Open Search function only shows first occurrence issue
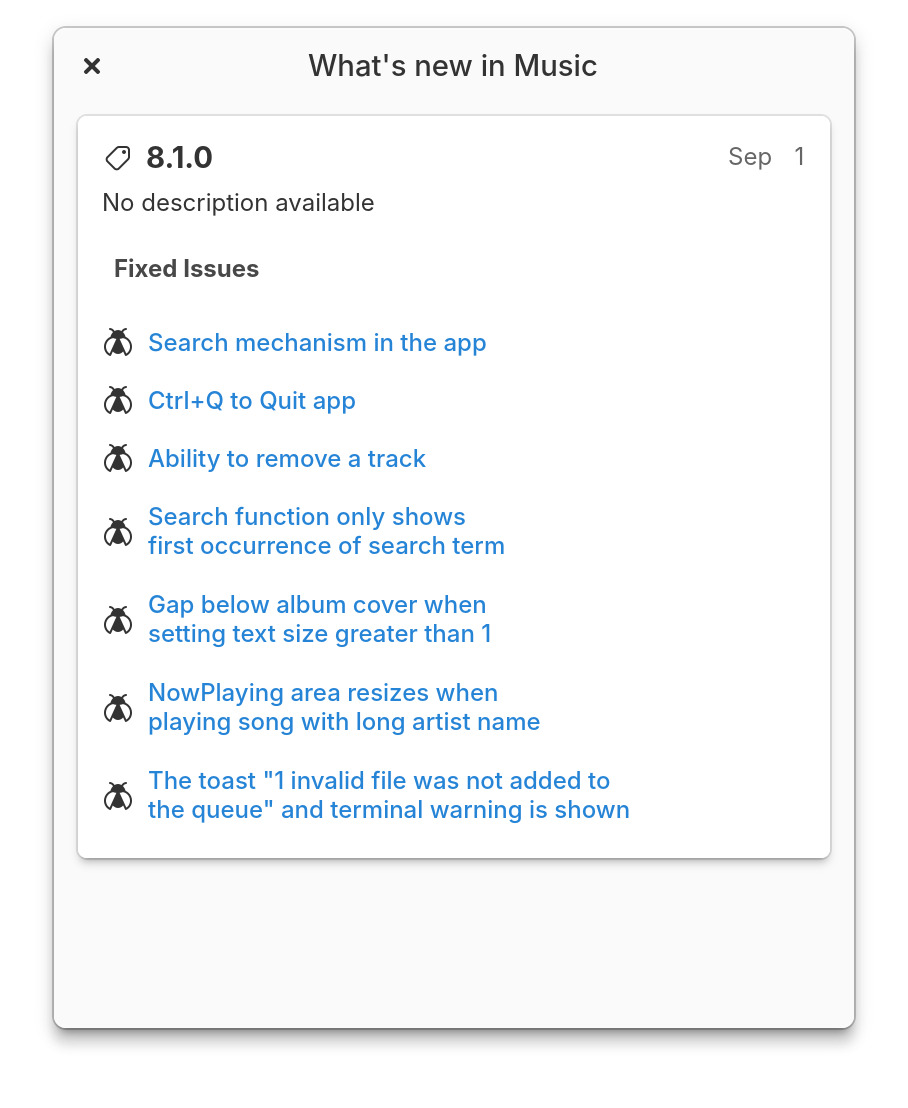 tap(326, 532)
